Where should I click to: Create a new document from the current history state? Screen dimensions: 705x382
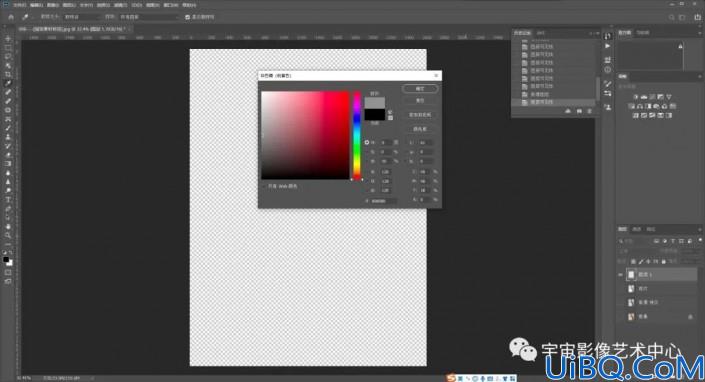point(568,111)
